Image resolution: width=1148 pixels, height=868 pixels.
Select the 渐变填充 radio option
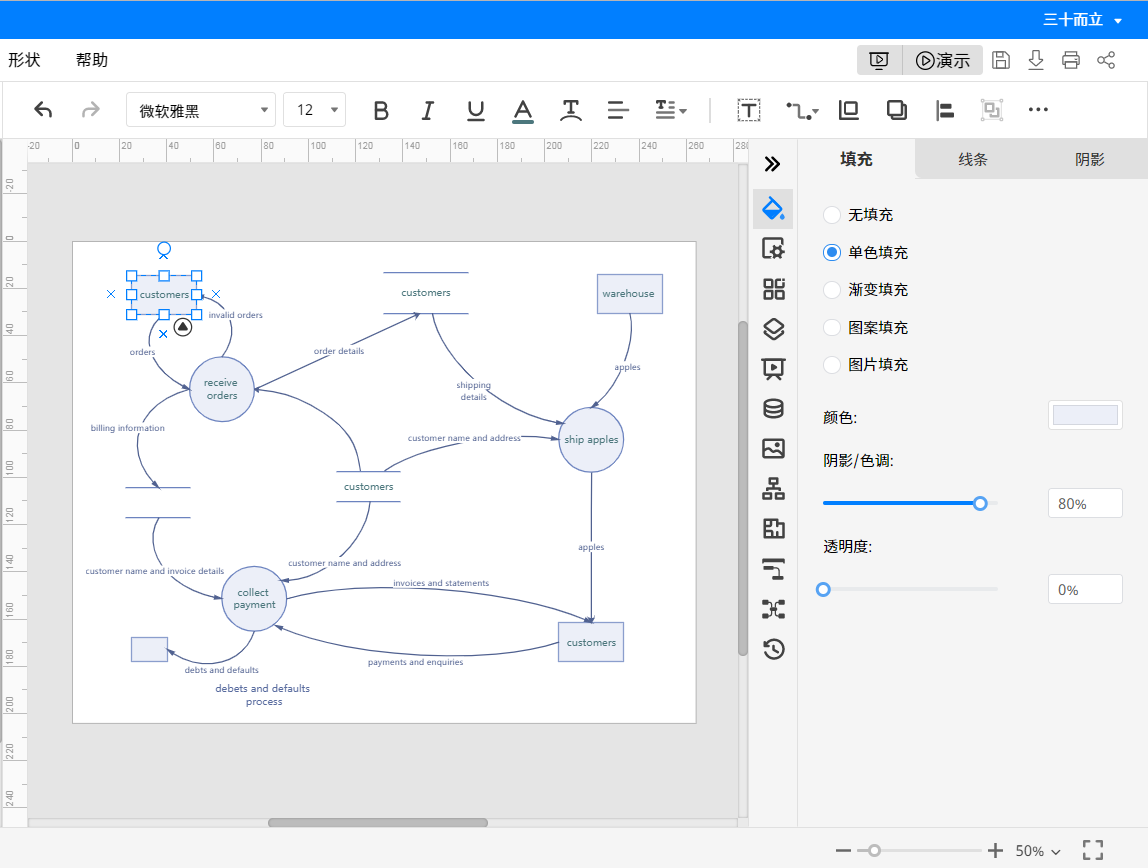[x=832, y=290]
